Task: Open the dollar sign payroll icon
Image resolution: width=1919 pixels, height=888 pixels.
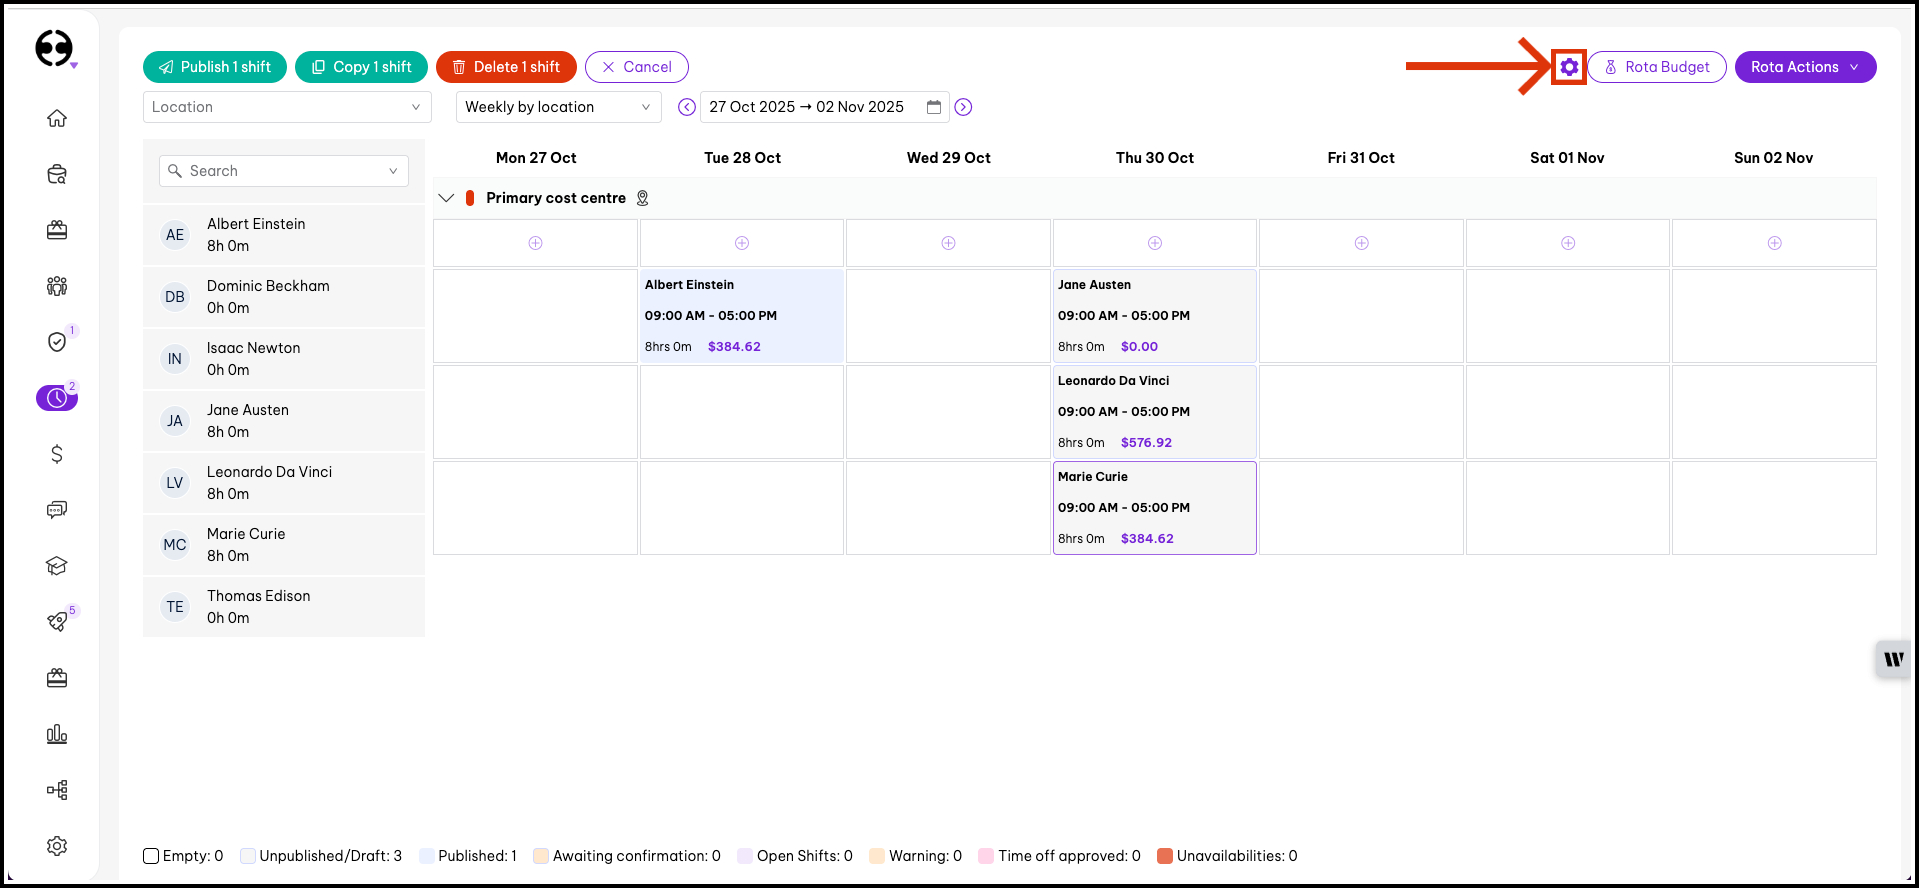Action: (57, 454)
